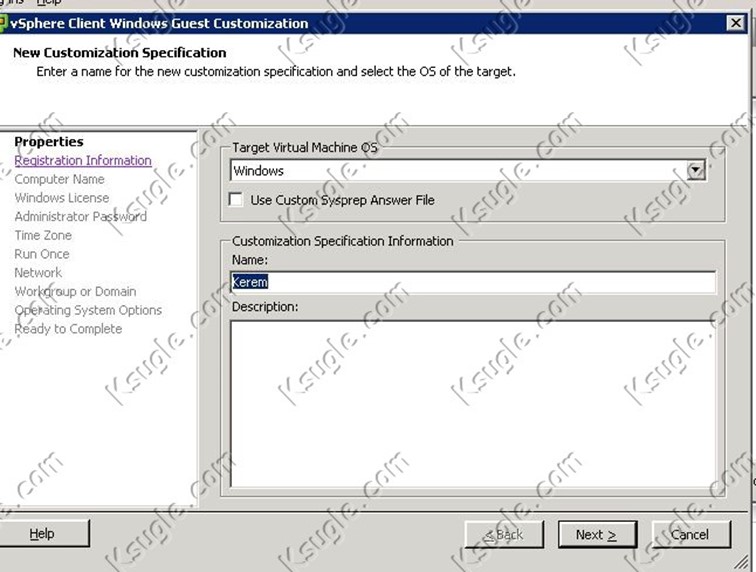Click the Back button
756x572 pixels.
(x=504, y=534)
